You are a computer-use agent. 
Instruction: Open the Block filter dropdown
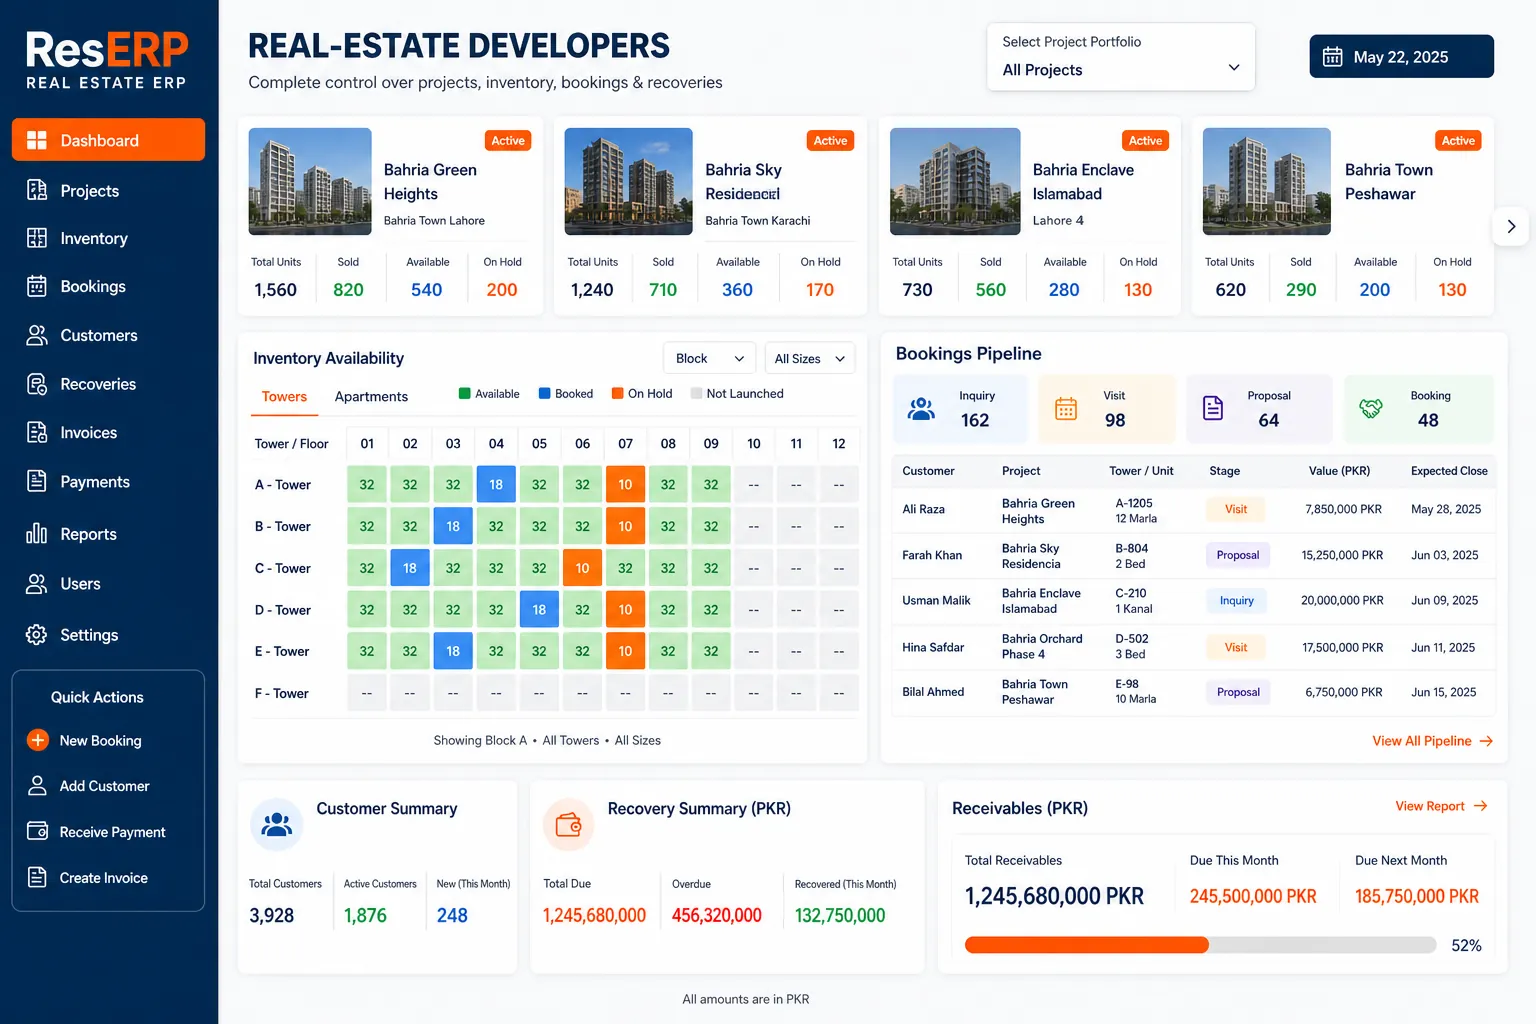[710, 358]
